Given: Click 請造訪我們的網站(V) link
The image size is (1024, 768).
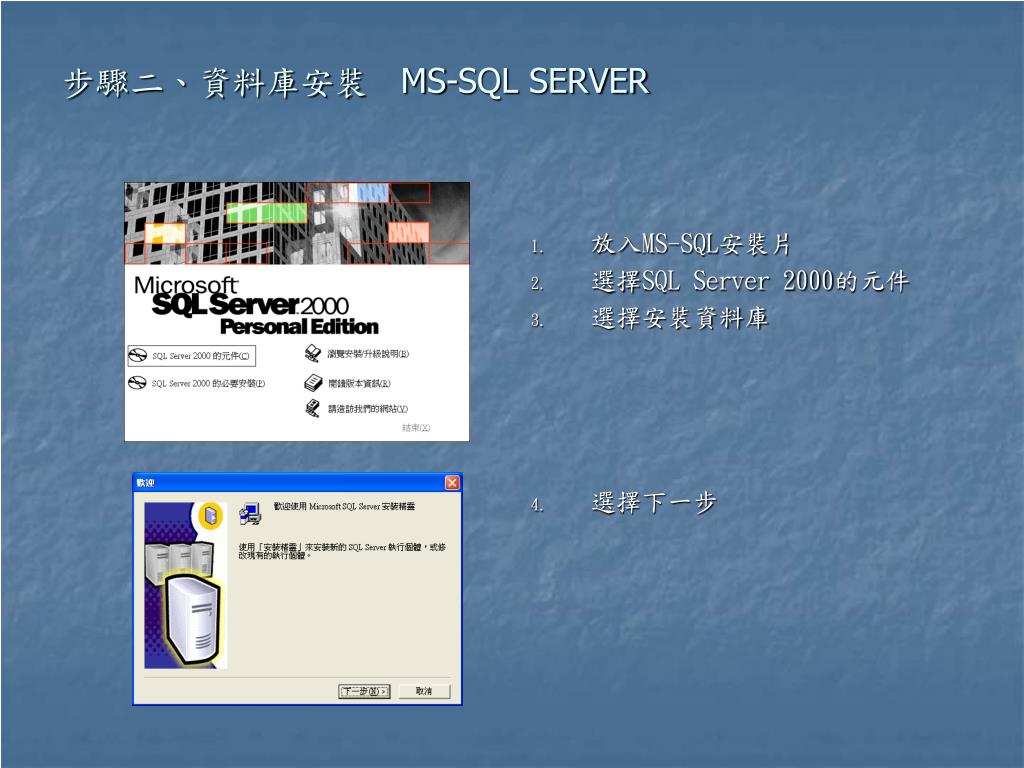Looking at the screenshot, I should [368, 409].
